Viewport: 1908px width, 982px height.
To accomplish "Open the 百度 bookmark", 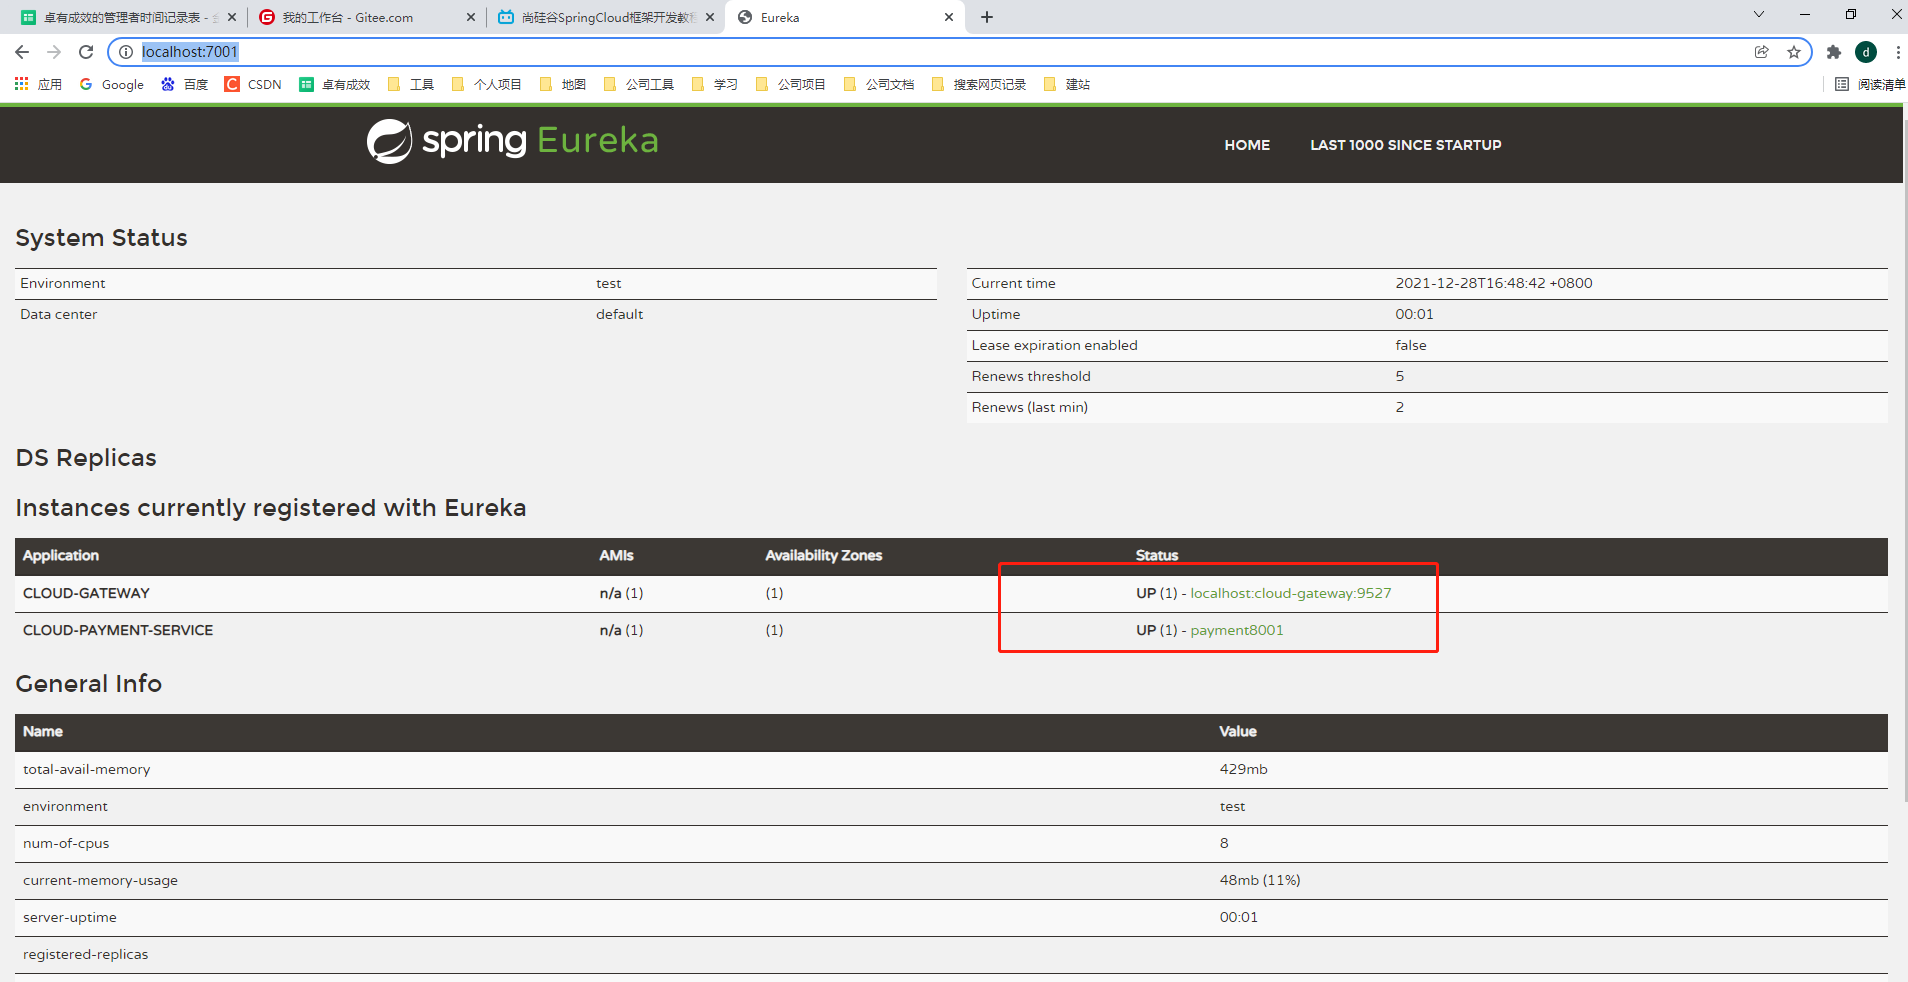I will click(185, 84).
